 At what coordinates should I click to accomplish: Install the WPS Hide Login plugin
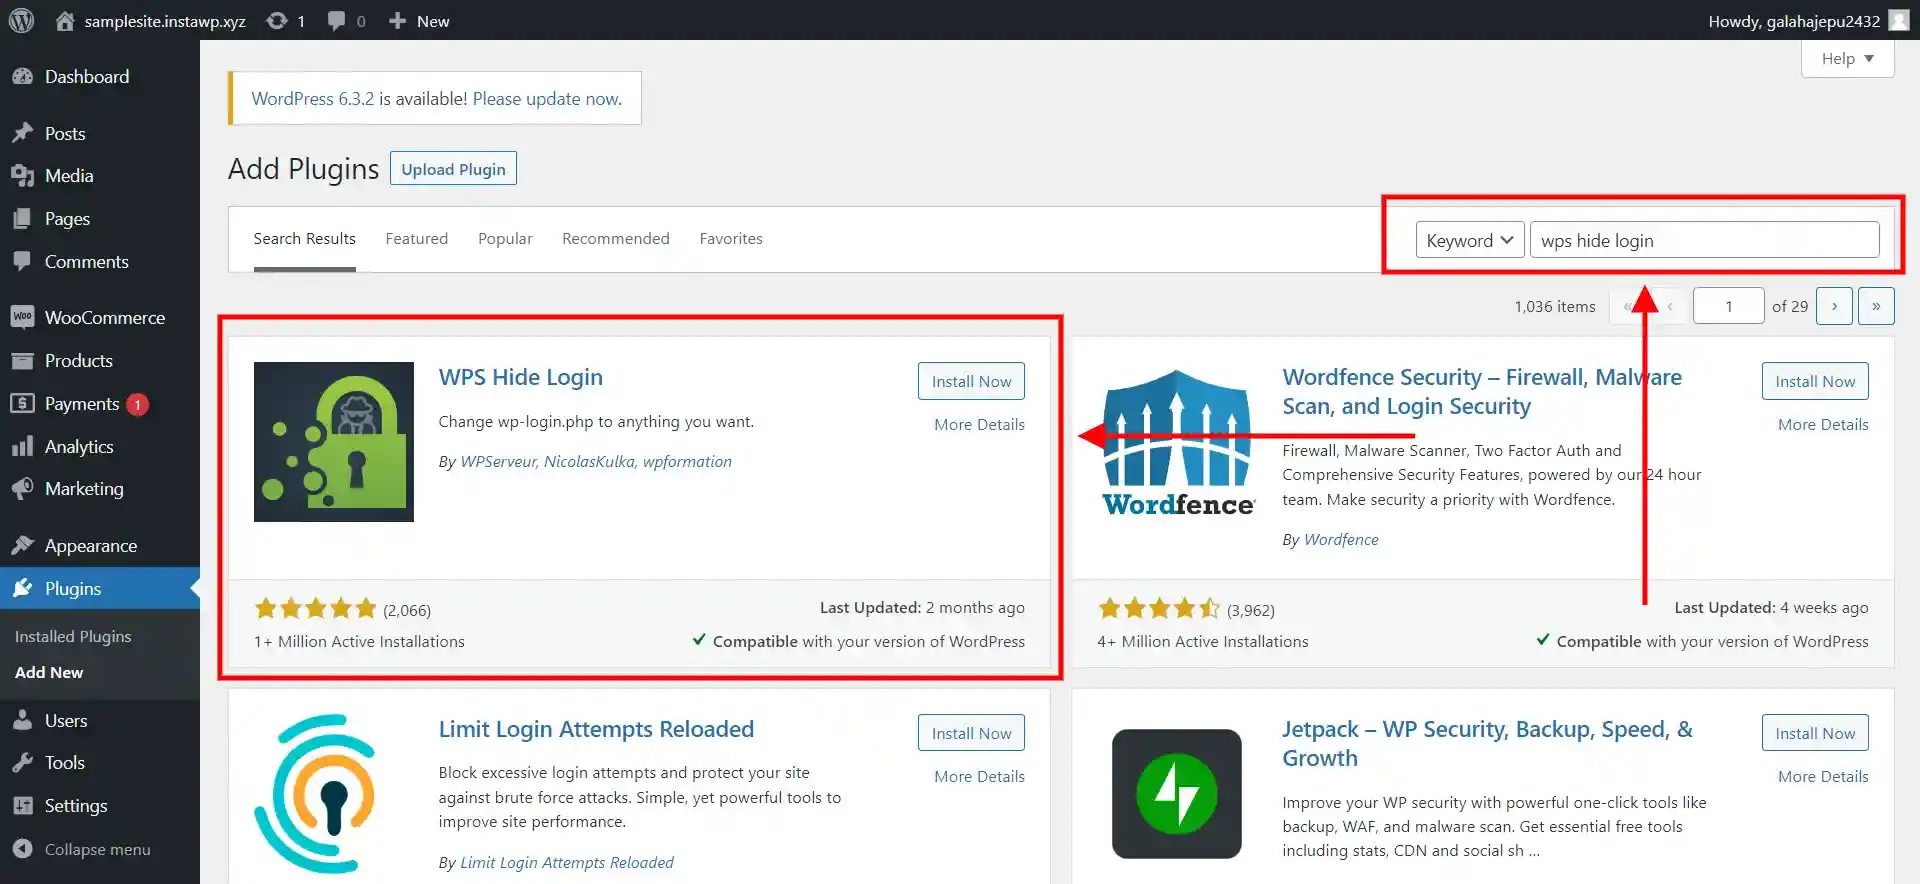pos(972,381)
